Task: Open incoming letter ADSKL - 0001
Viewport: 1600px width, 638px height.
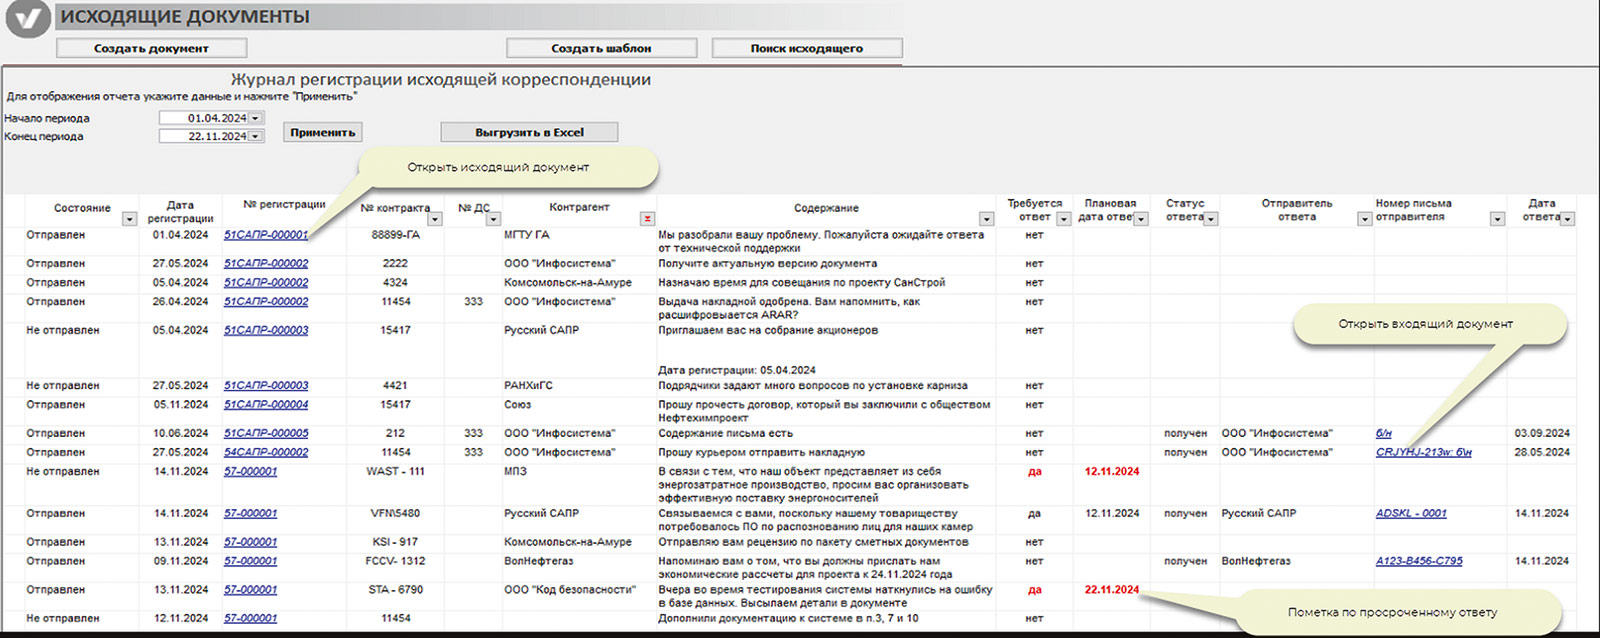Action: click(x=1410, y=513)
